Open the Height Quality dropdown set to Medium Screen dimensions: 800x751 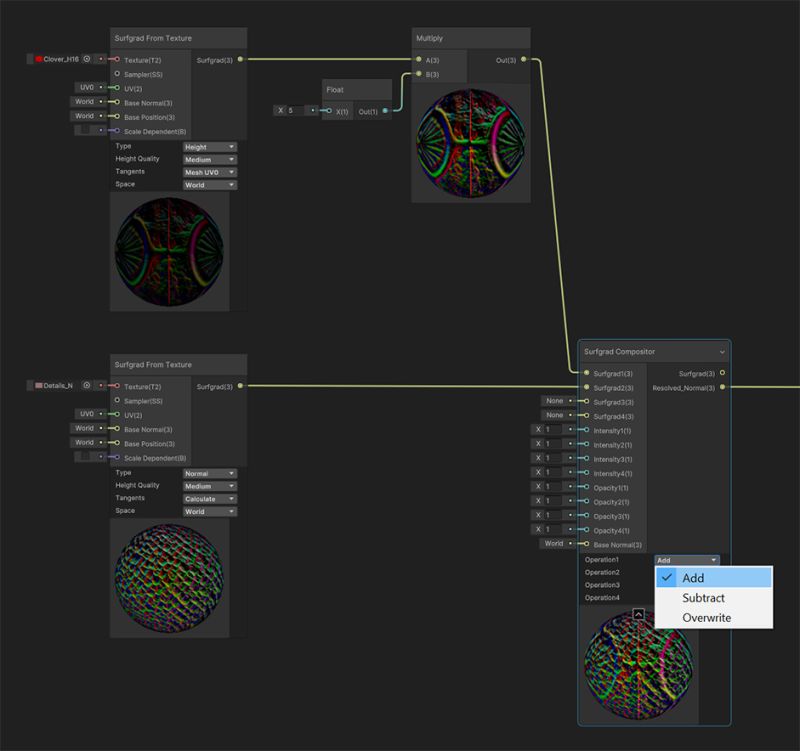click(209, 159)
